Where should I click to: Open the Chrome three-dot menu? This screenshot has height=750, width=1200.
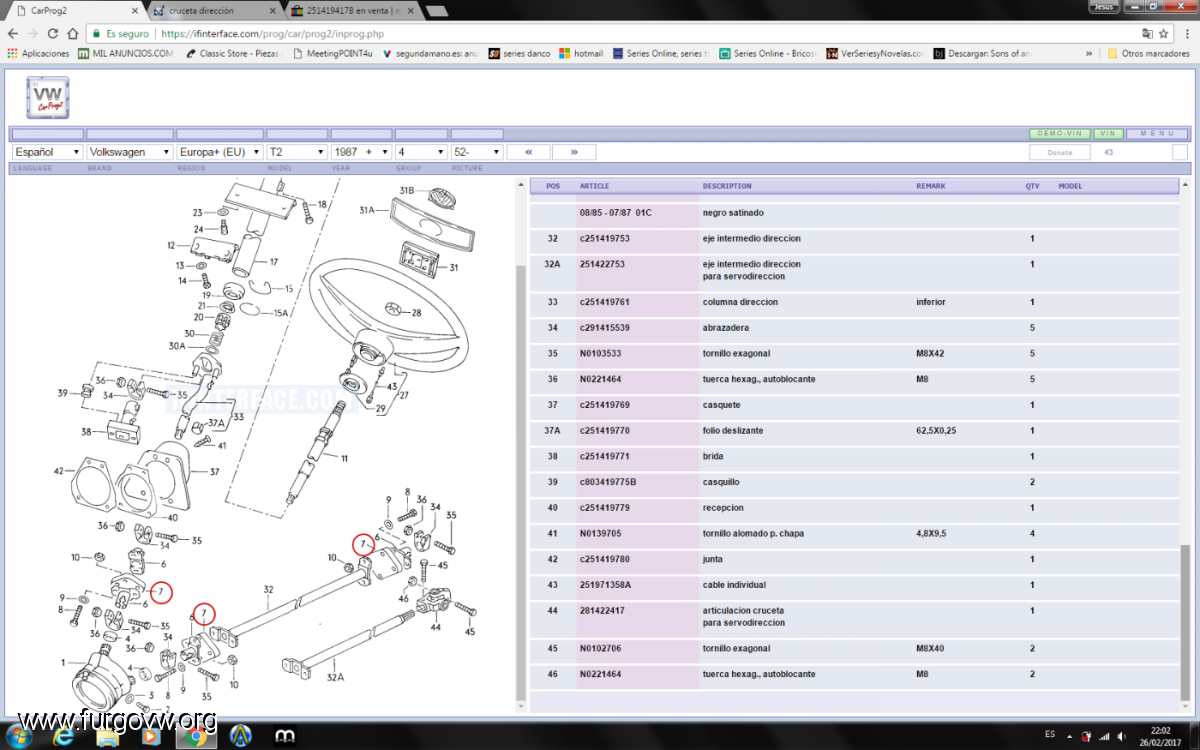coord(1186,33)
